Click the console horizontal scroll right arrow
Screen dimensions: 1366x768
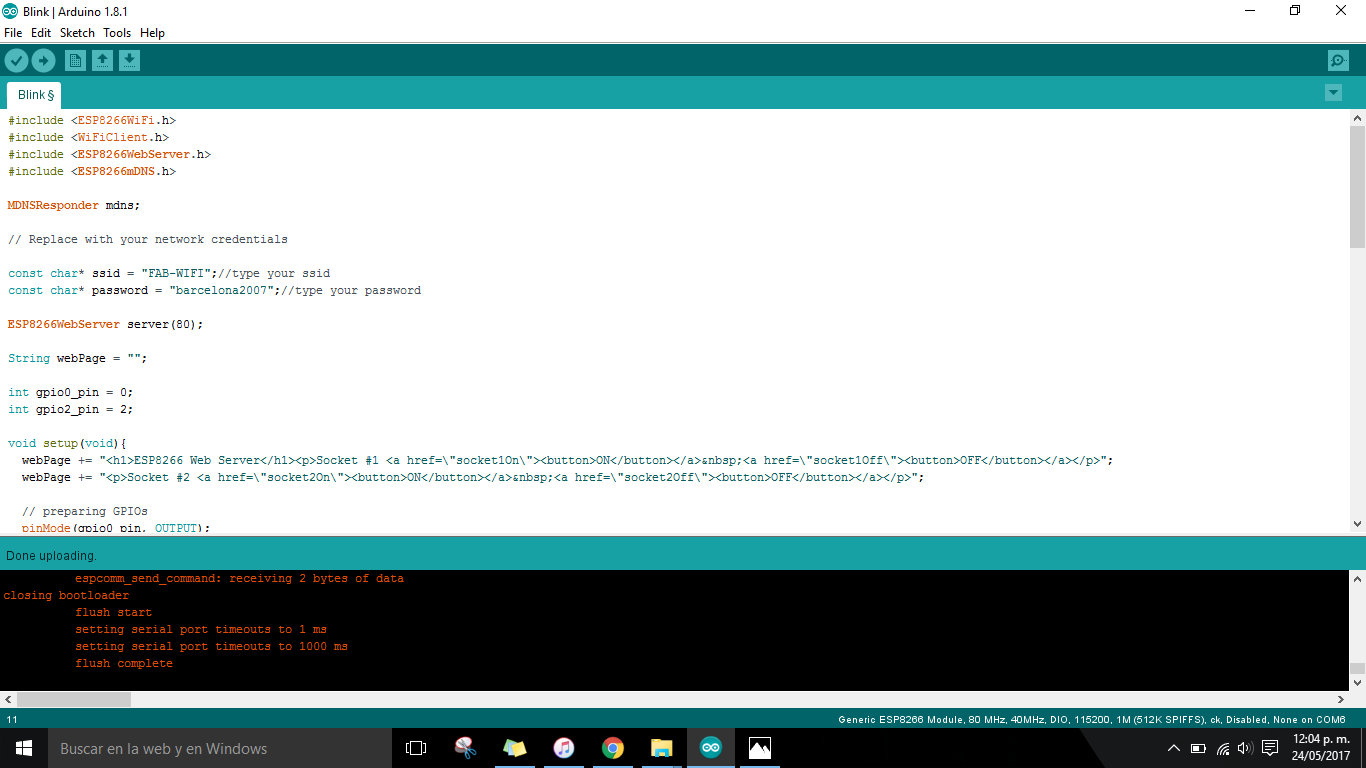tap(1341, 700)
